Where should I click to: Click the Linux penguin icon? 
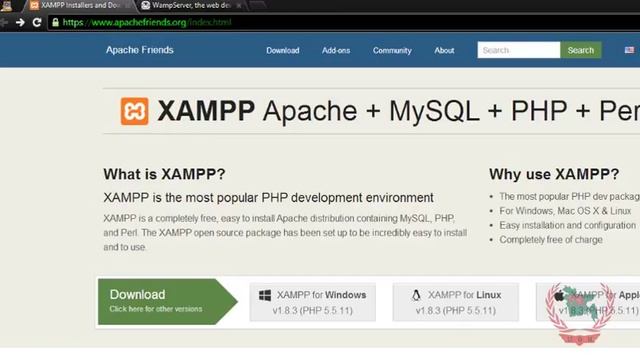coord(416,295)
